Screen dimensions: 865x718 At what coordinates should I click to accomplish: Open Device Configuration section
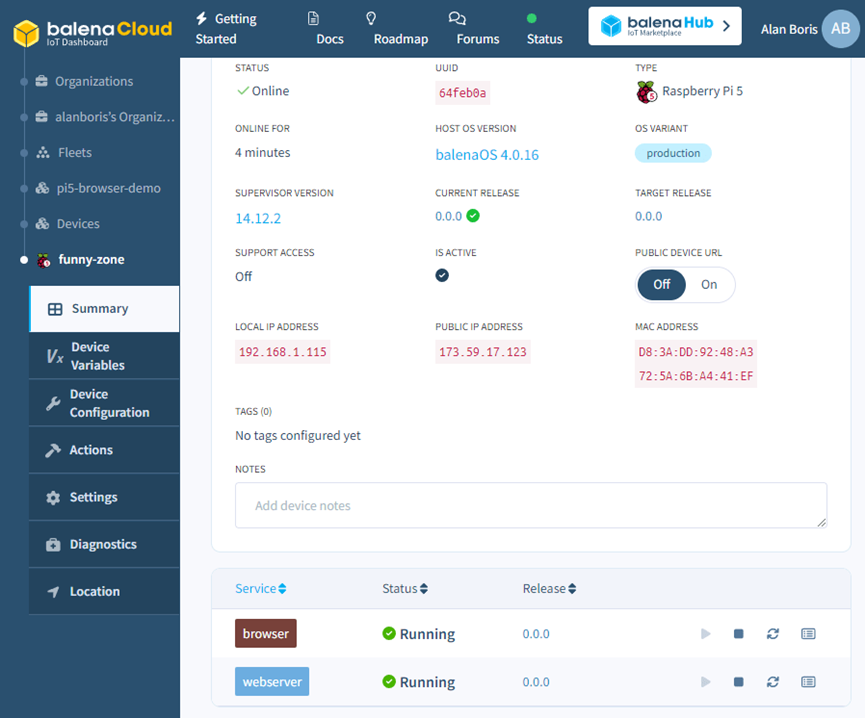[104, 403]
